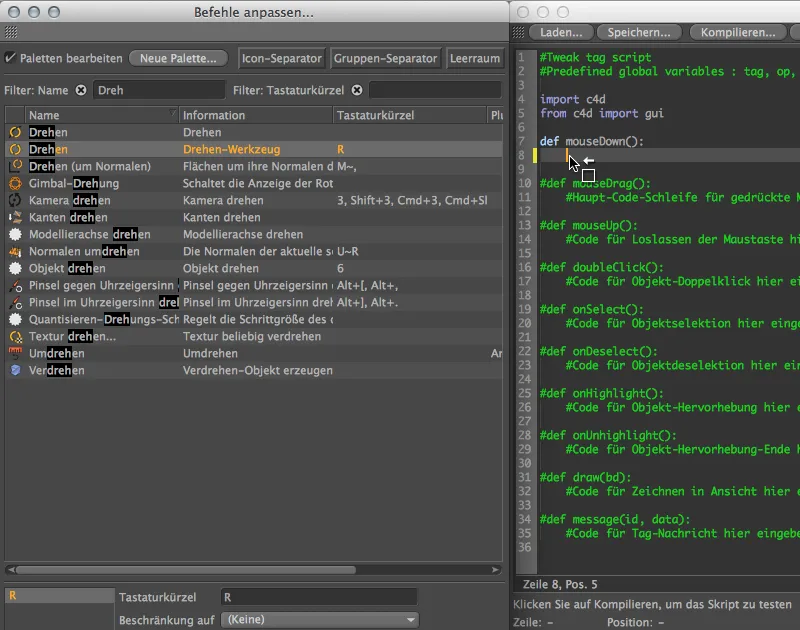The height and width of the screenshot is (630, 800).
Task: Click the Textur drehen icon
Action: pos(15,336)
